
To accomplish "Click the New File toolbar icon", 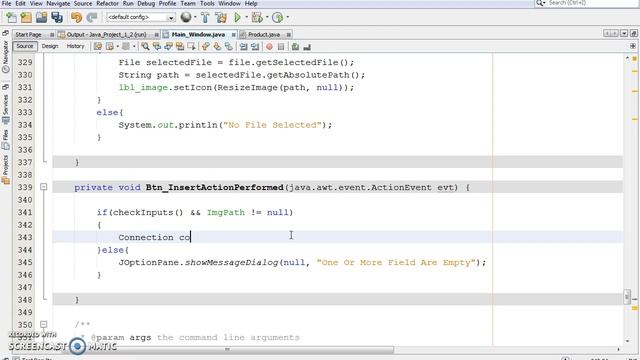I will (11, 18).
